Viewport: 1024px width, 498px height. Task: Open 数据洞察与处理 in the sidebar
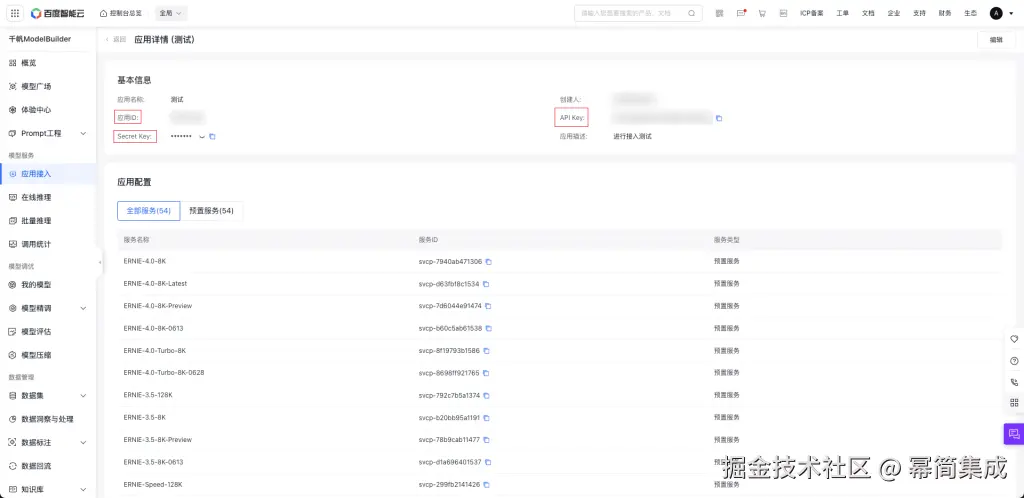click(47, 420)
